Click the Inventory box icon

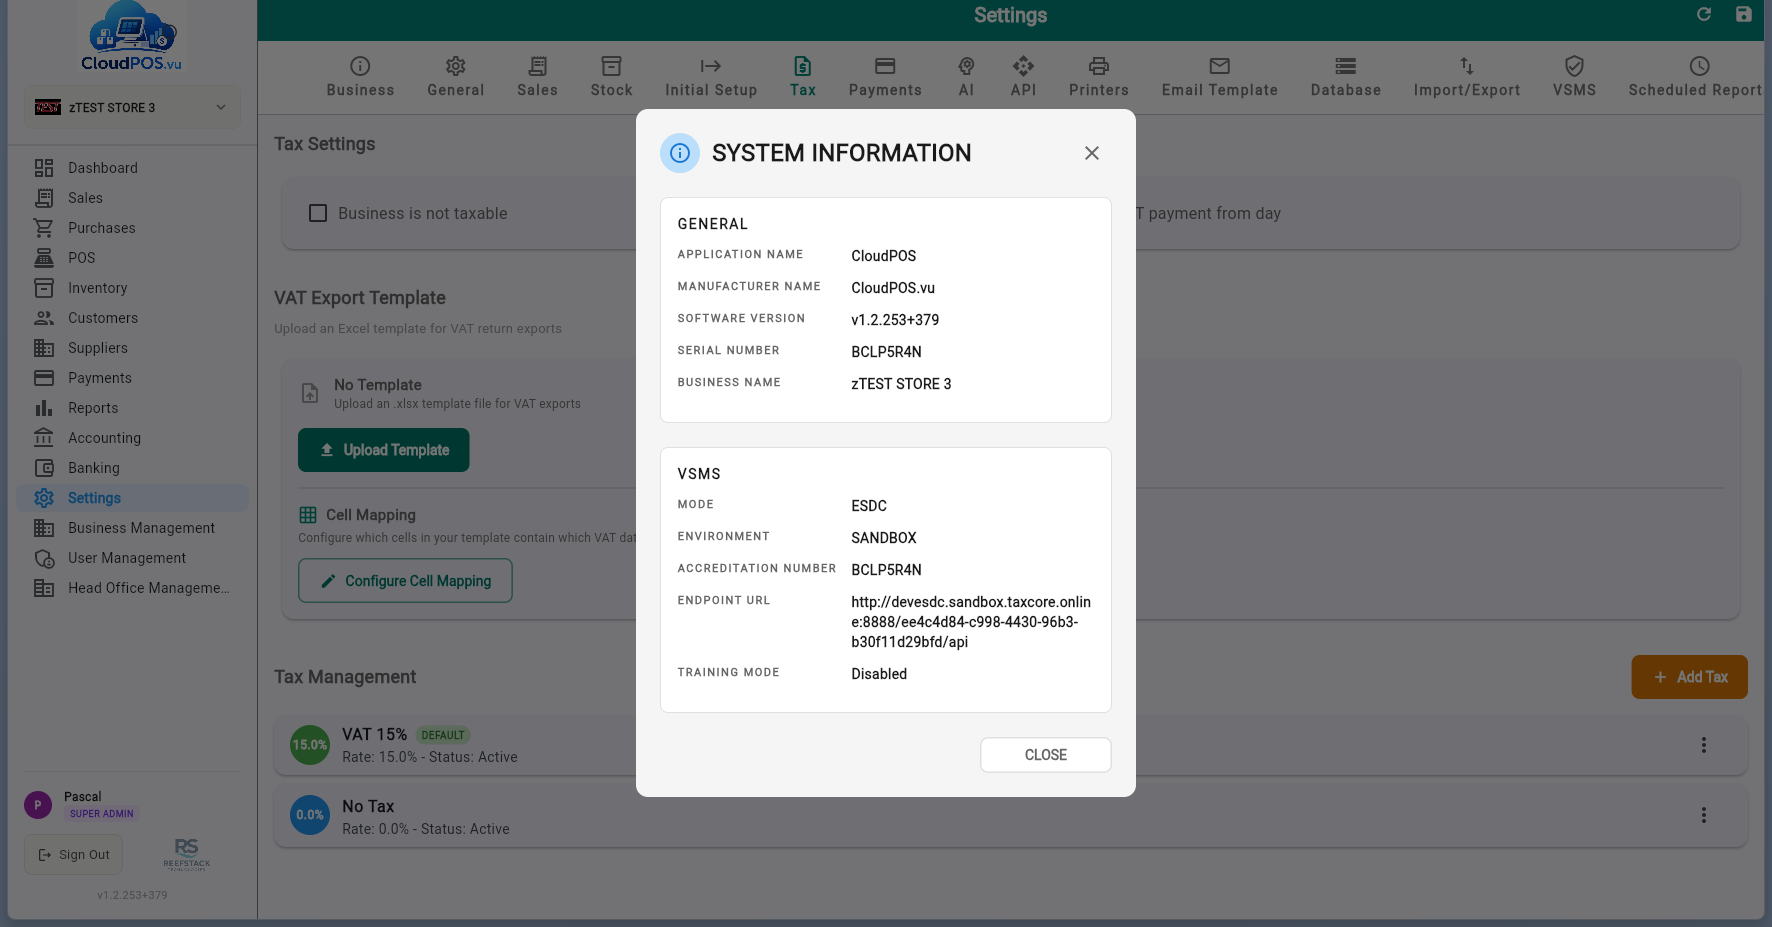(44, 288)
